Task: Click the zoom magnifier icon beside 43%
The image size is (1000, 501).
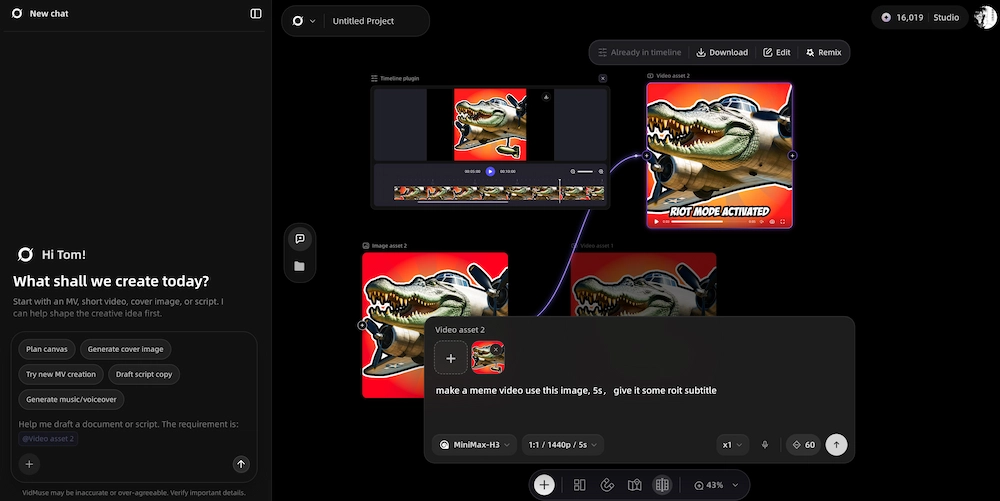Action: coord(699,486)
